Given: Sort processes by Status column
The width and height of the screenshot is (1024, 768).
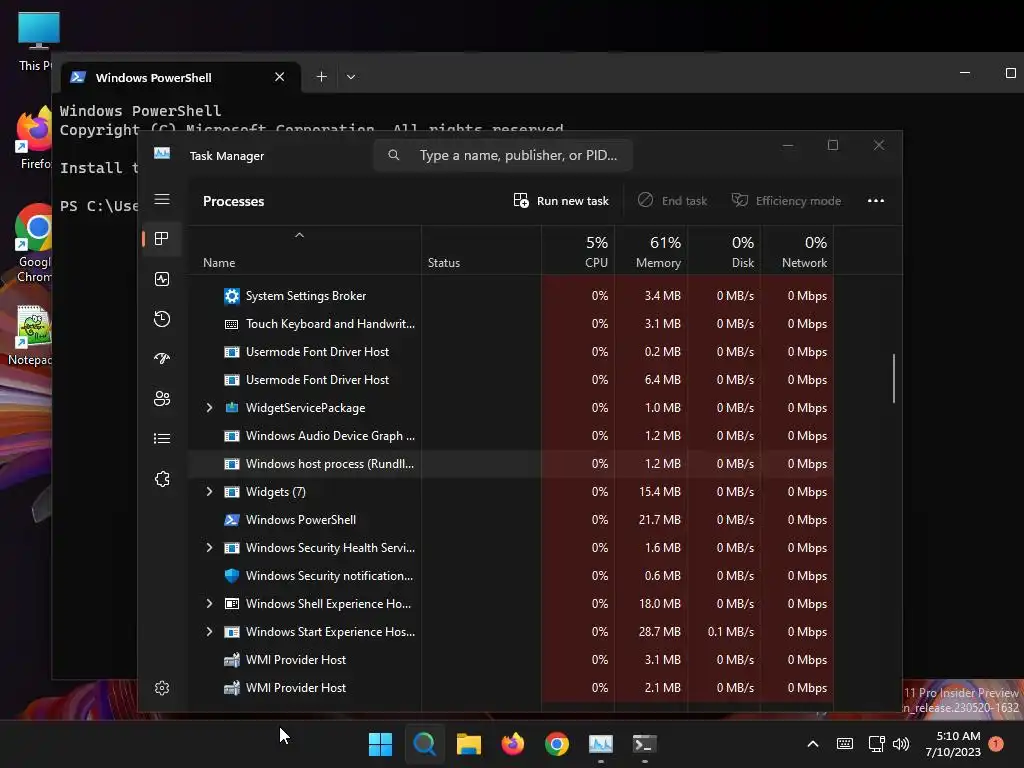Looking at the screenshot, I should pos(444,263).
